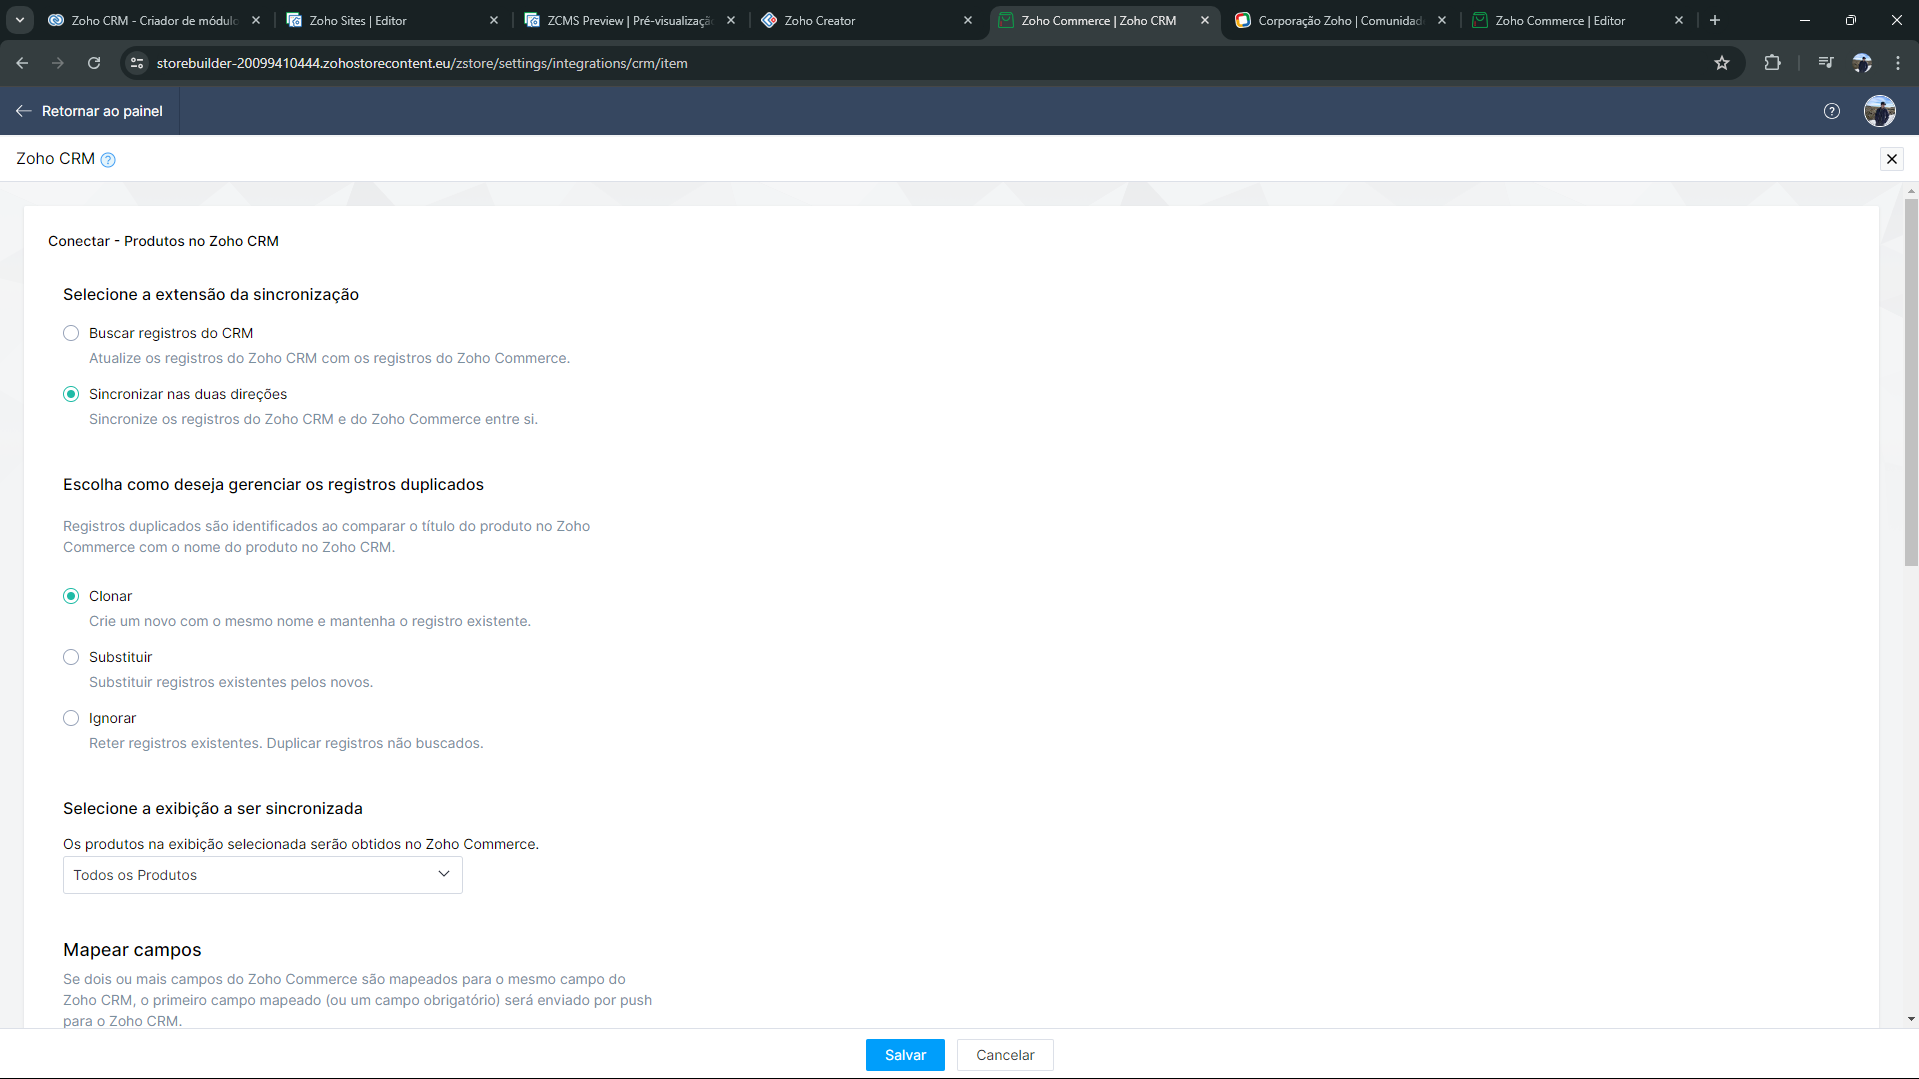Click the Zoho Commerce Editor tab favicon
Image resolution: width=1919 pixels, height=1079 pixels.
(1480, 20)
